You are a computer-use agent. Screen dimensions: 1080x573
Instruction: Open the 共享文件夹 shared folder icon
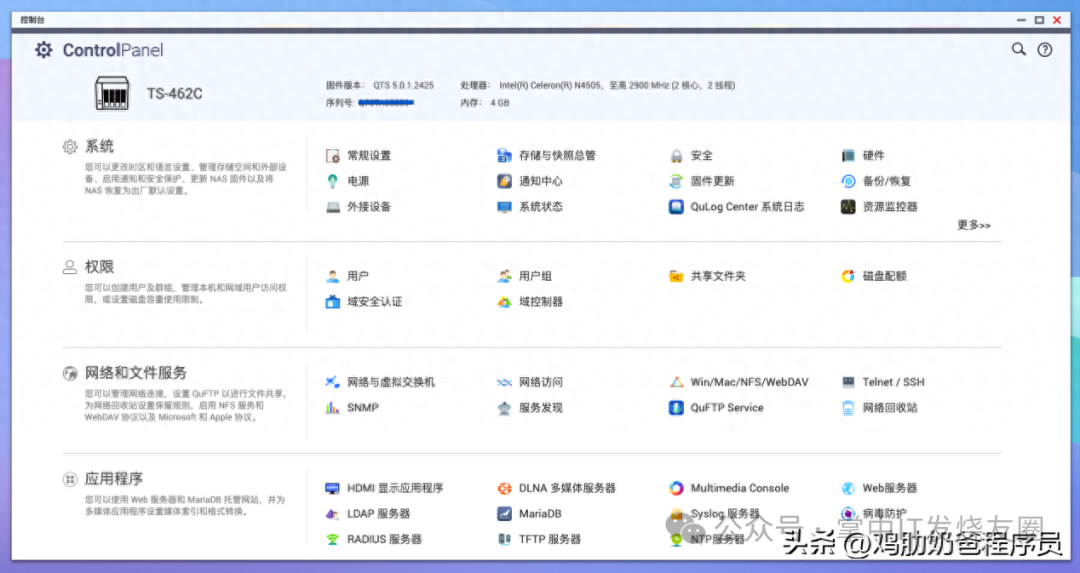(x=676, y=276)
